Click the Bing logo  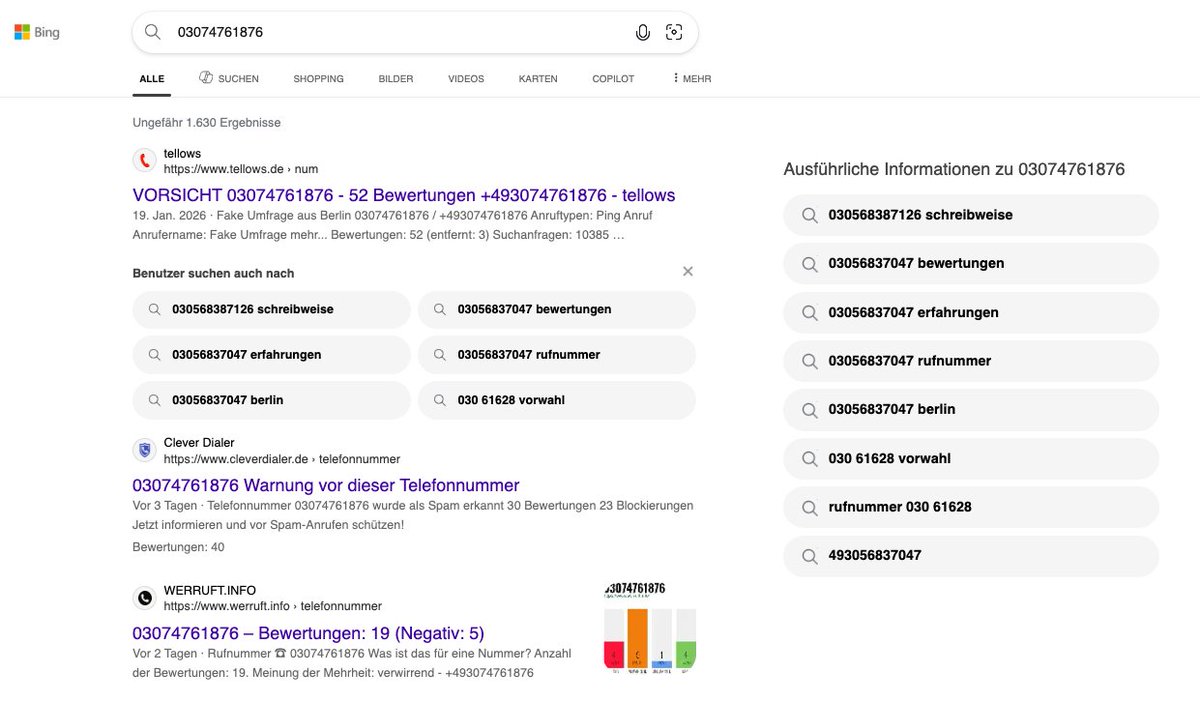37,32
